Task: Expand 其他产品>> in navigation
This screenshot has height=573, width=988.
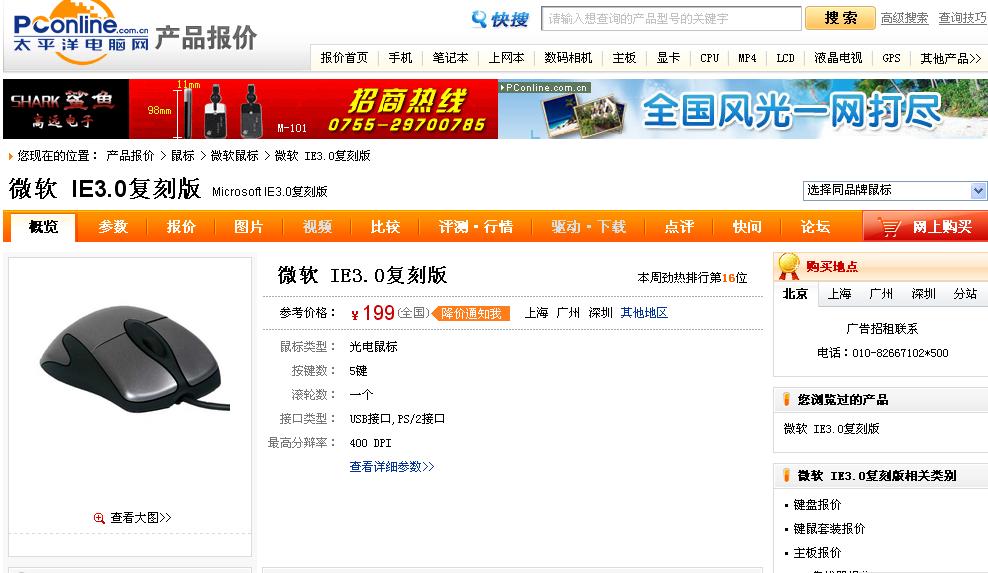Action: click(951, 59)
